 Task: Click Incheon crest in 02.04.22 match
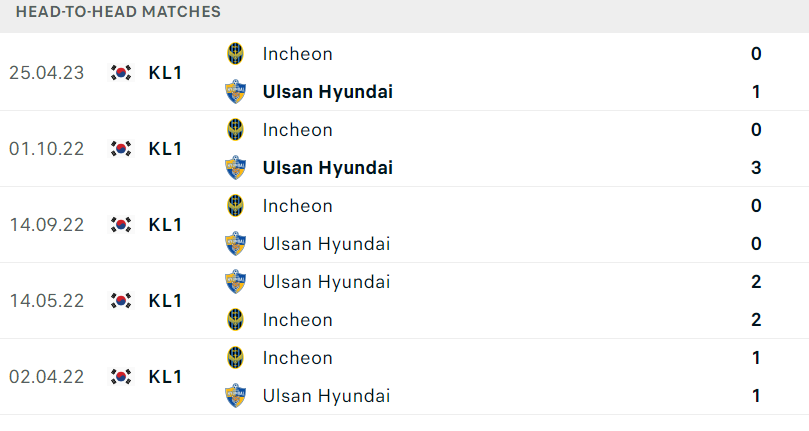click(x=235, y=358)
